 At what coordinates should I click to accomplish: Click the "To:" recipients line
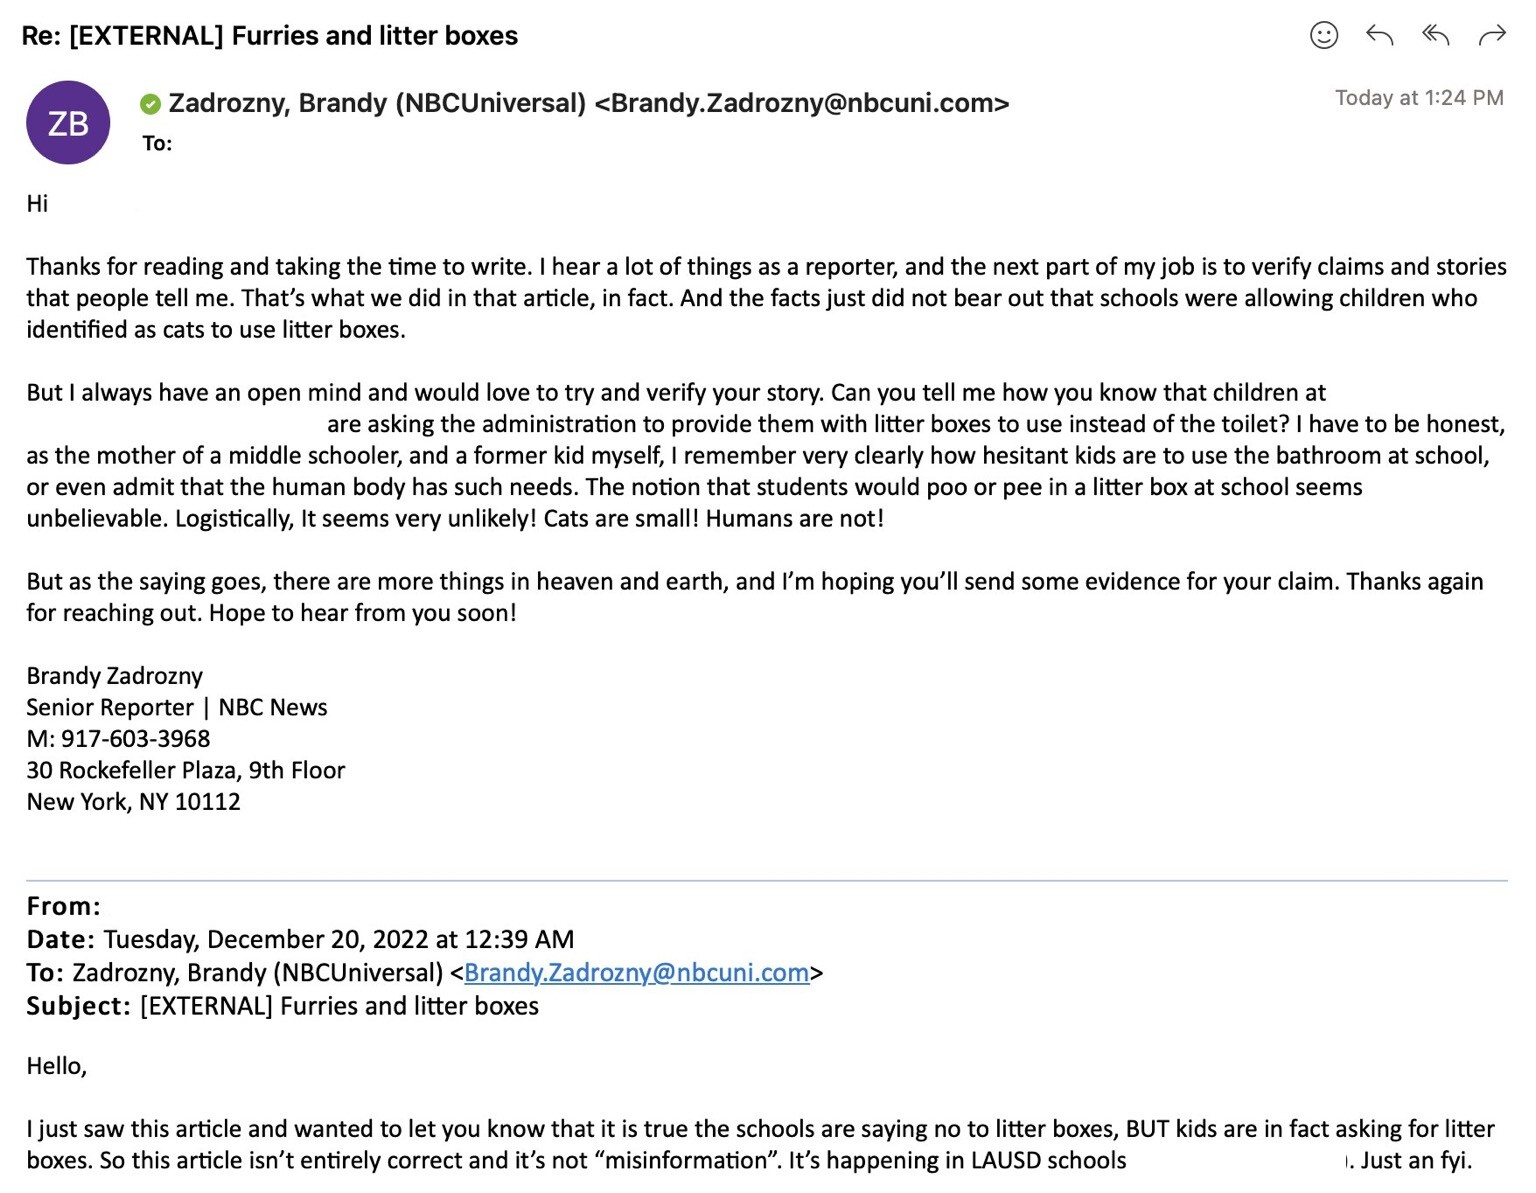click(157, 144)
